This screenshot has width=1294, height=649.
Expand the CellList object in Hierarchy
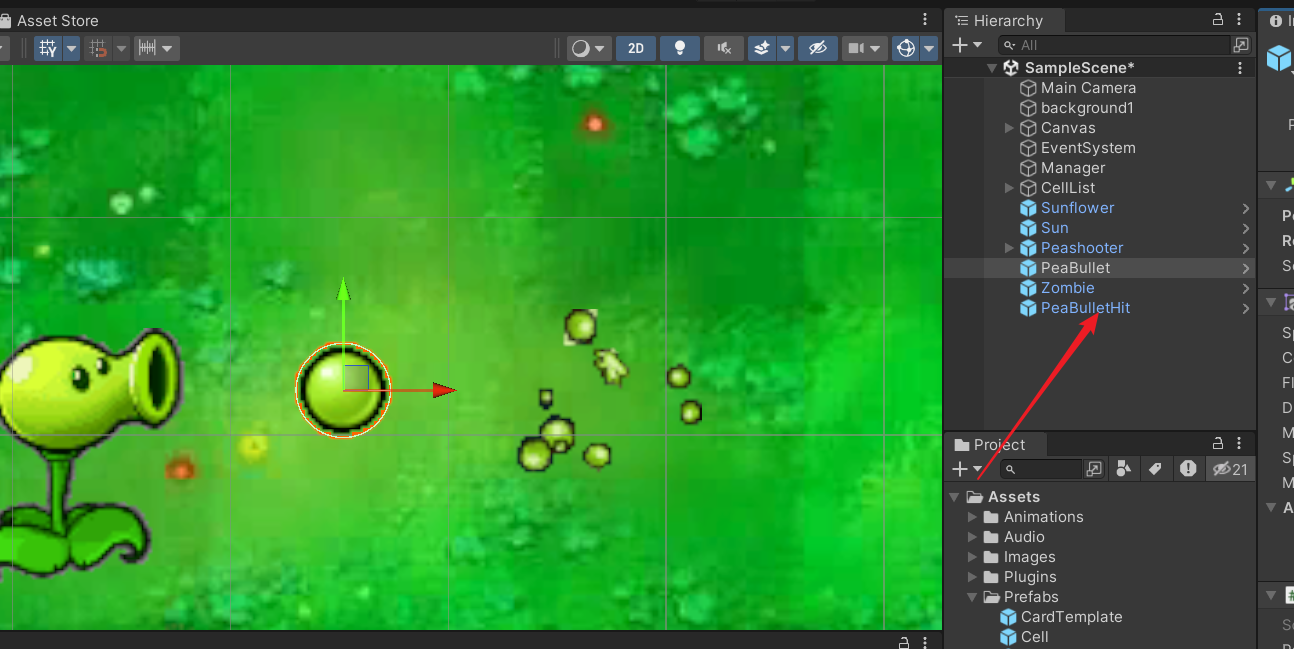1009,188
